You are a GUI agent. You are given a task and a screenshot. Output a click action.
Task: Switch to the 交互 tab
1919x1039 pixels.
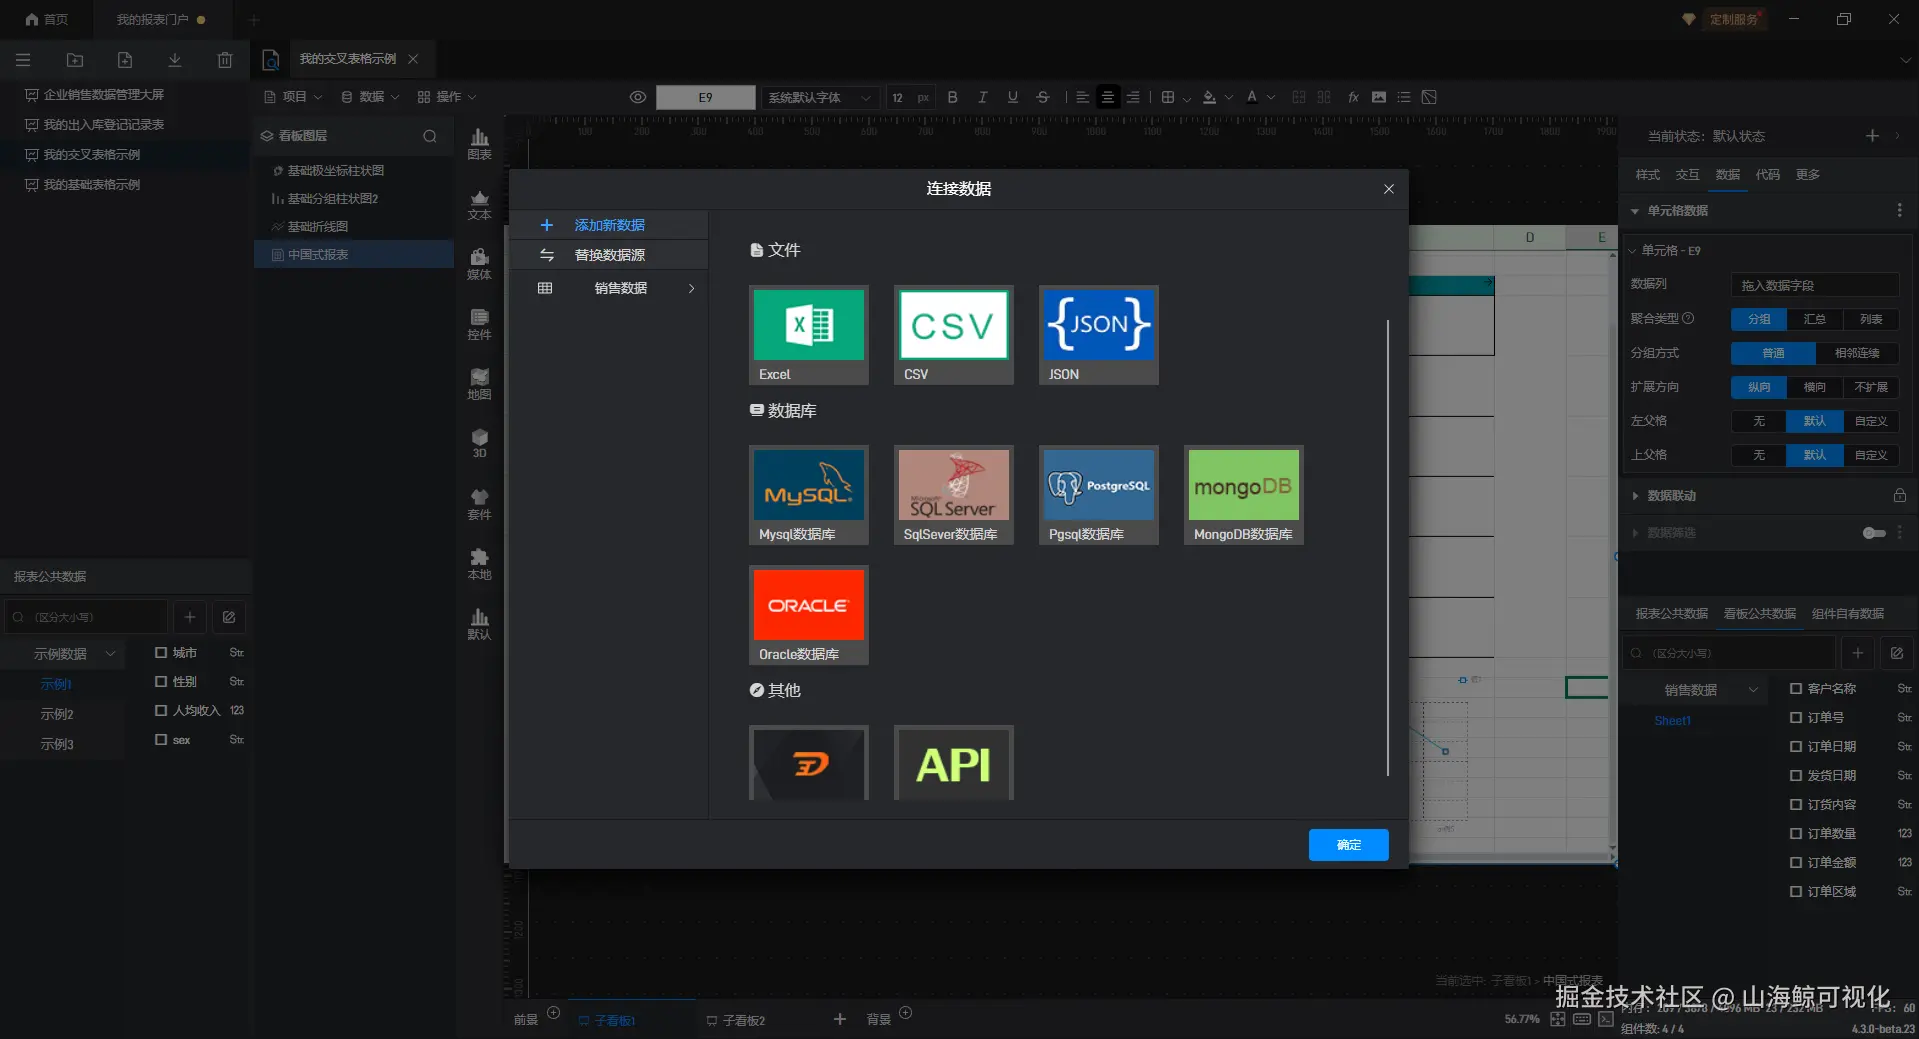[1687, 175]
